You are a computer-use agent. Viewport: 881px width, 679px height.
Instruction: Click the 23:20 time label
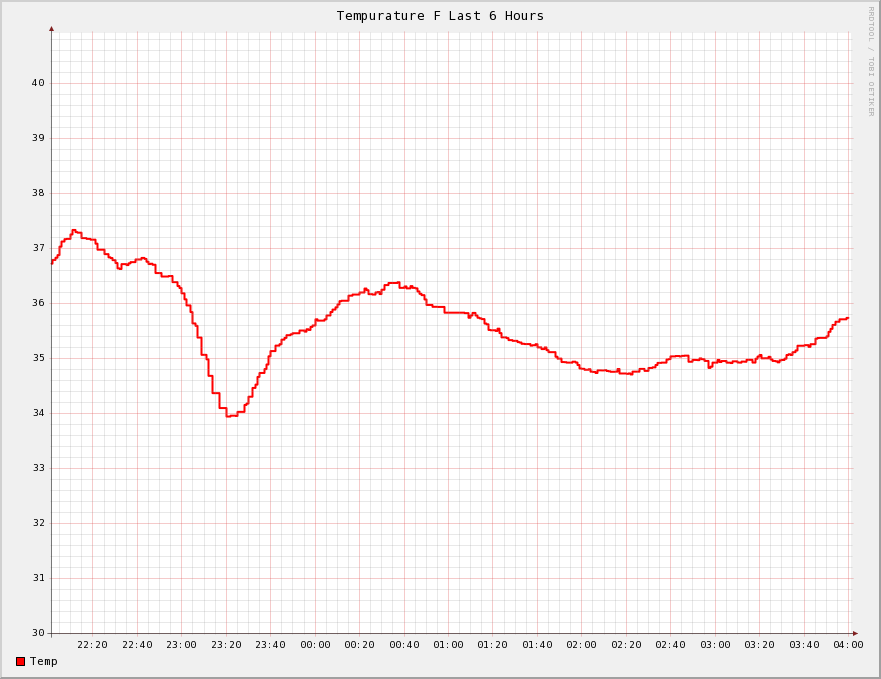[226, 645]
